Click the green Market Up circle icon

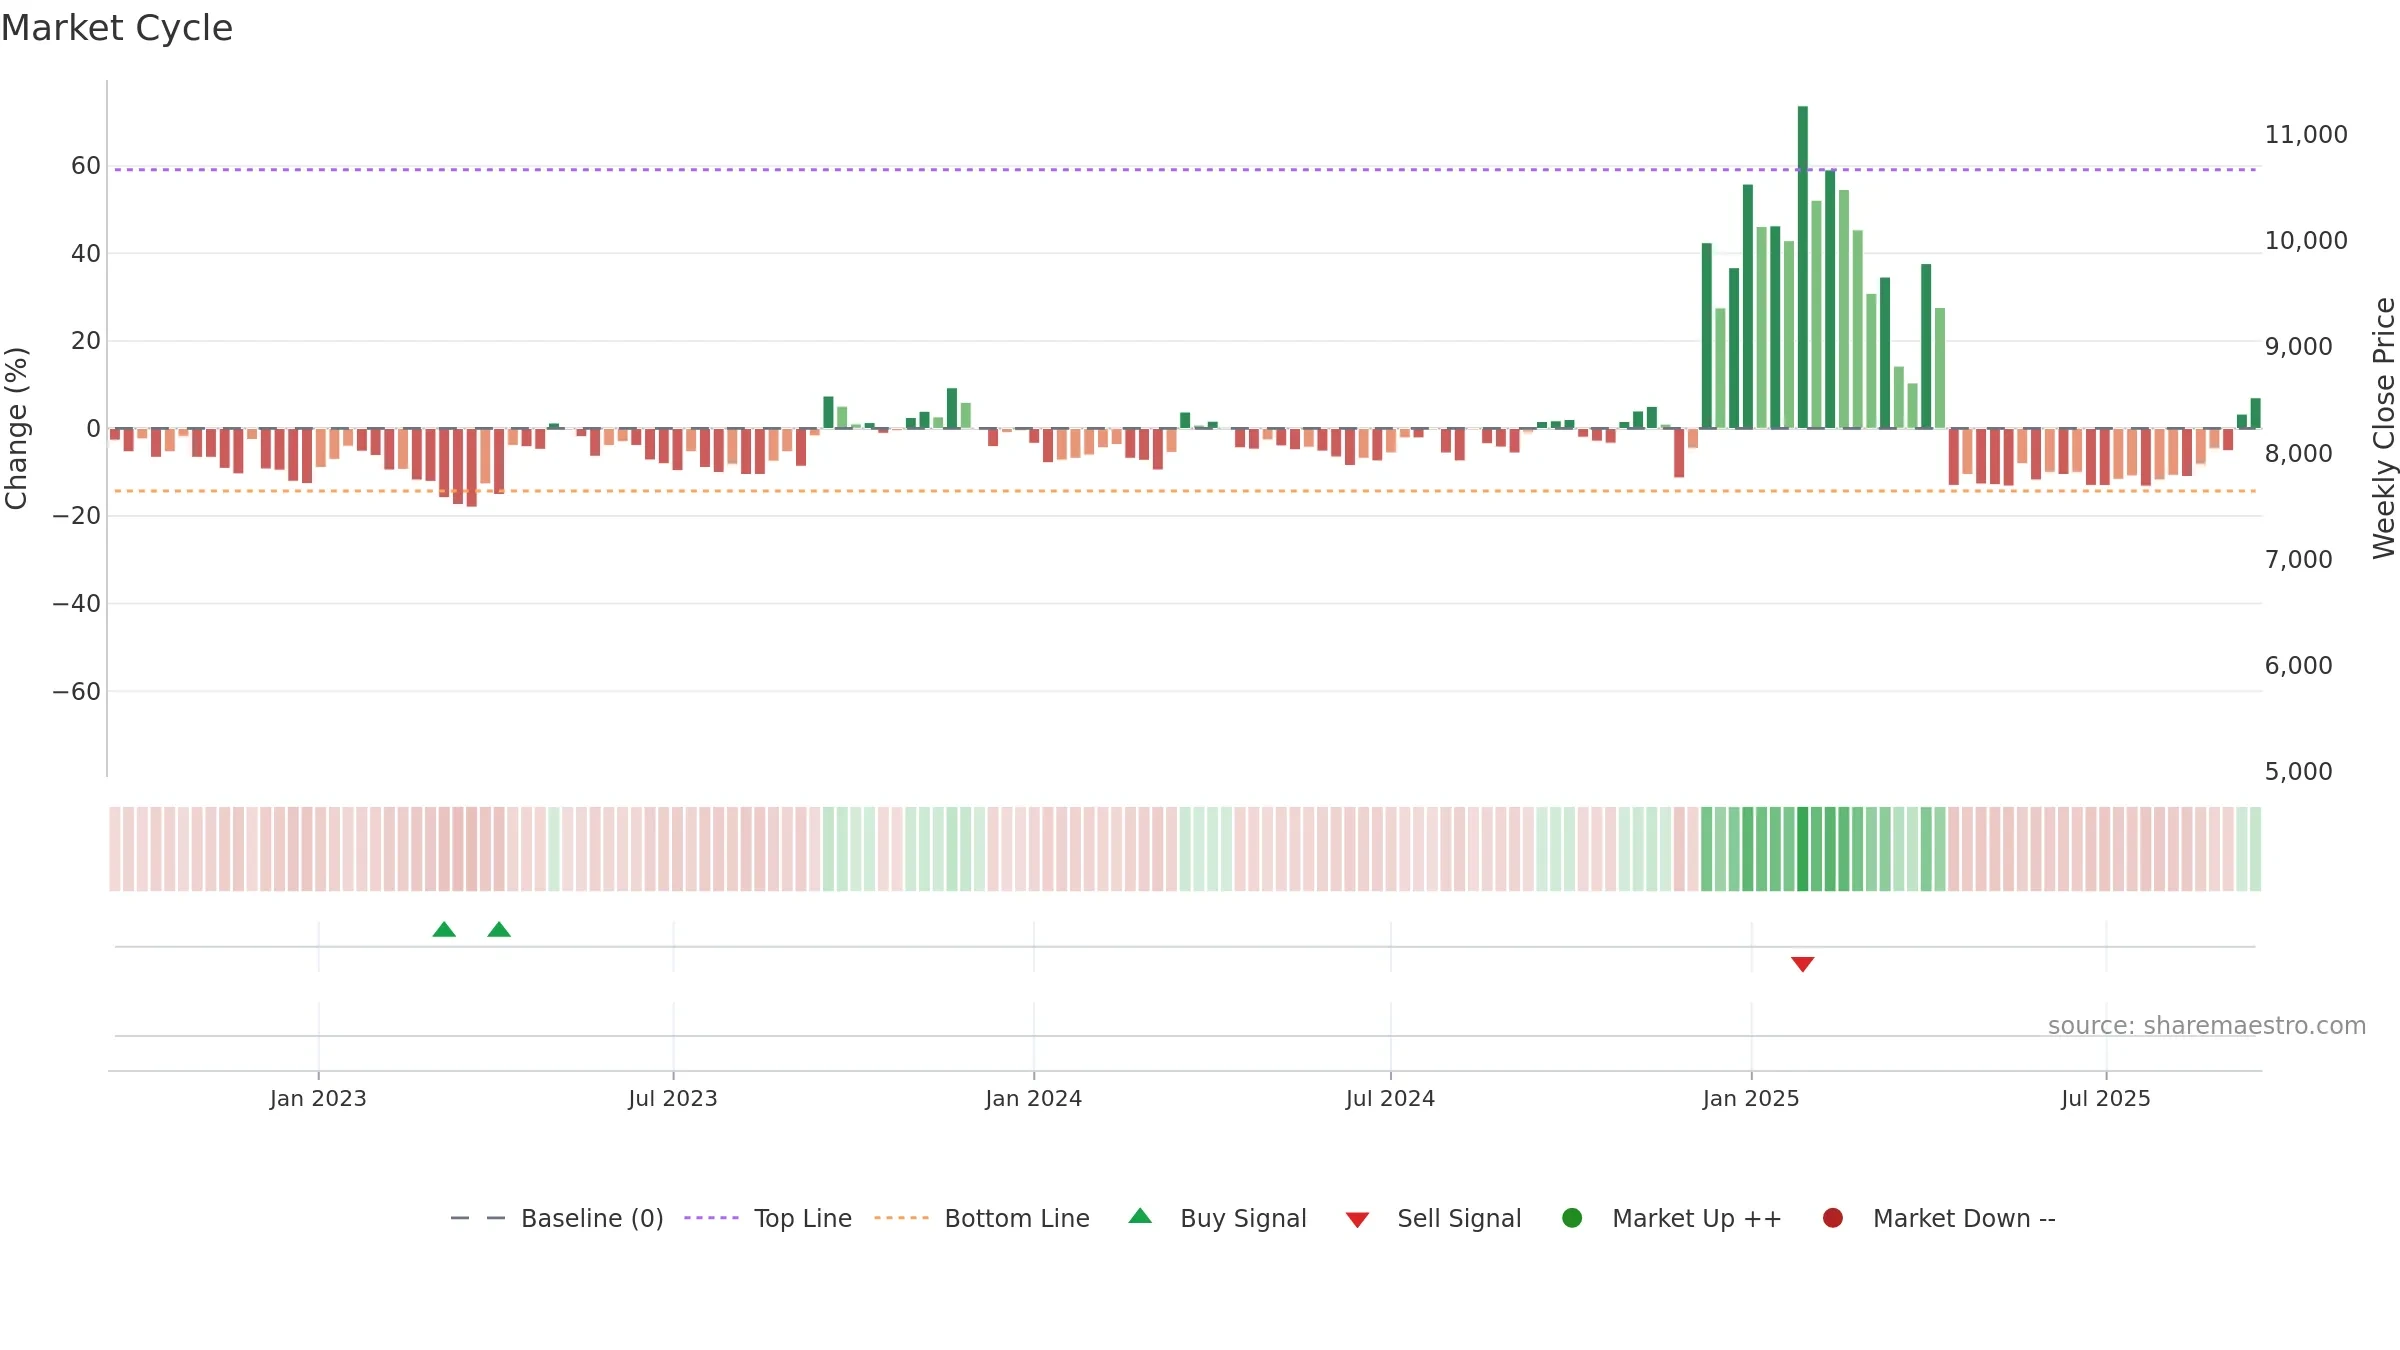1572,1218
